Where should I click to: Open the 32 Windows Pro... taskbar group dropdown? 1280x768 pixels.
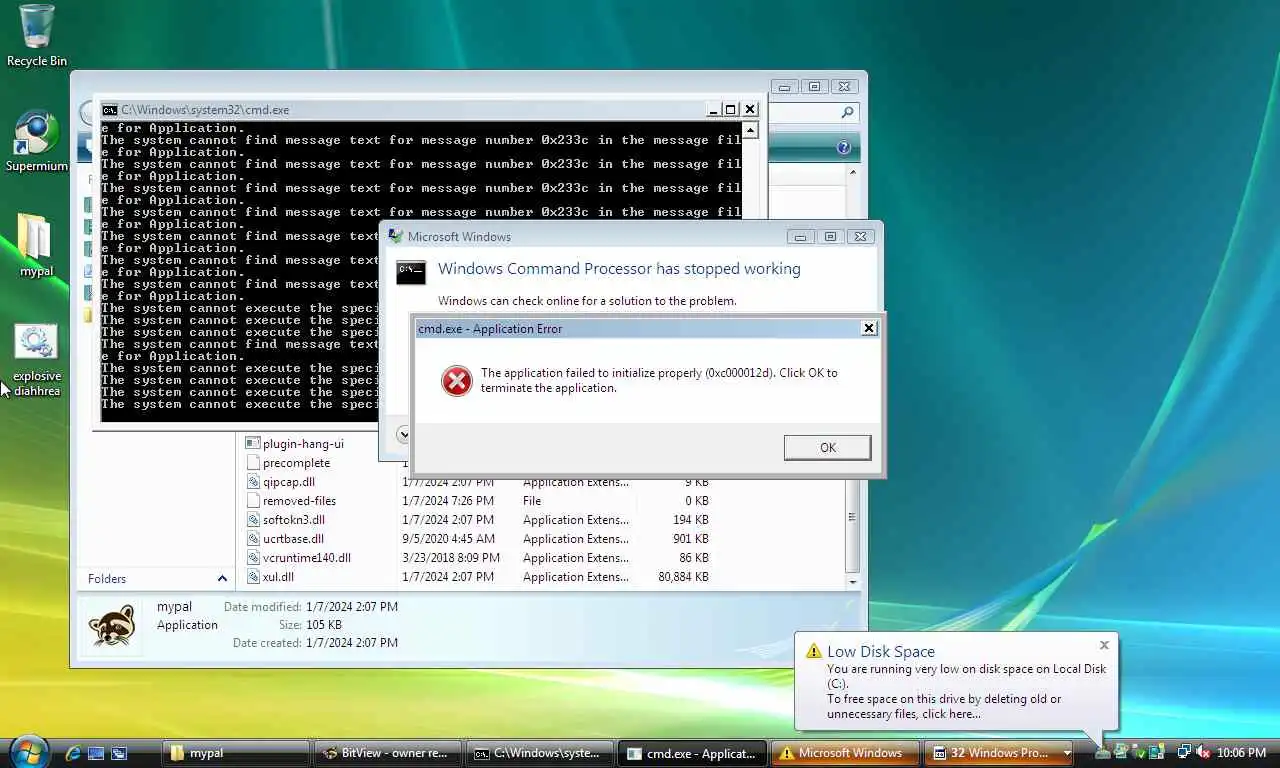(x=1067, y=753)
